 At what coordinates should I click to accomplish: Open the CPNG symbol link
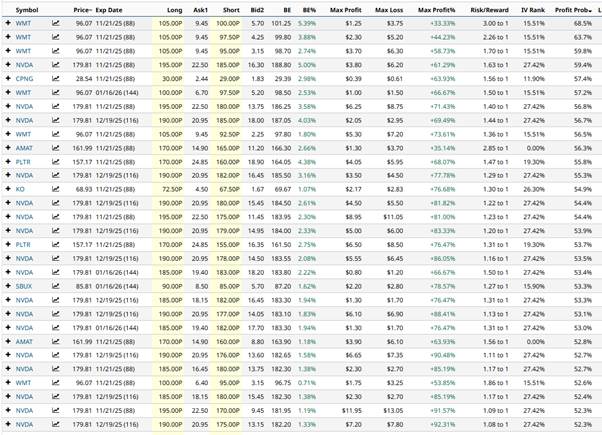coord(25,79)
